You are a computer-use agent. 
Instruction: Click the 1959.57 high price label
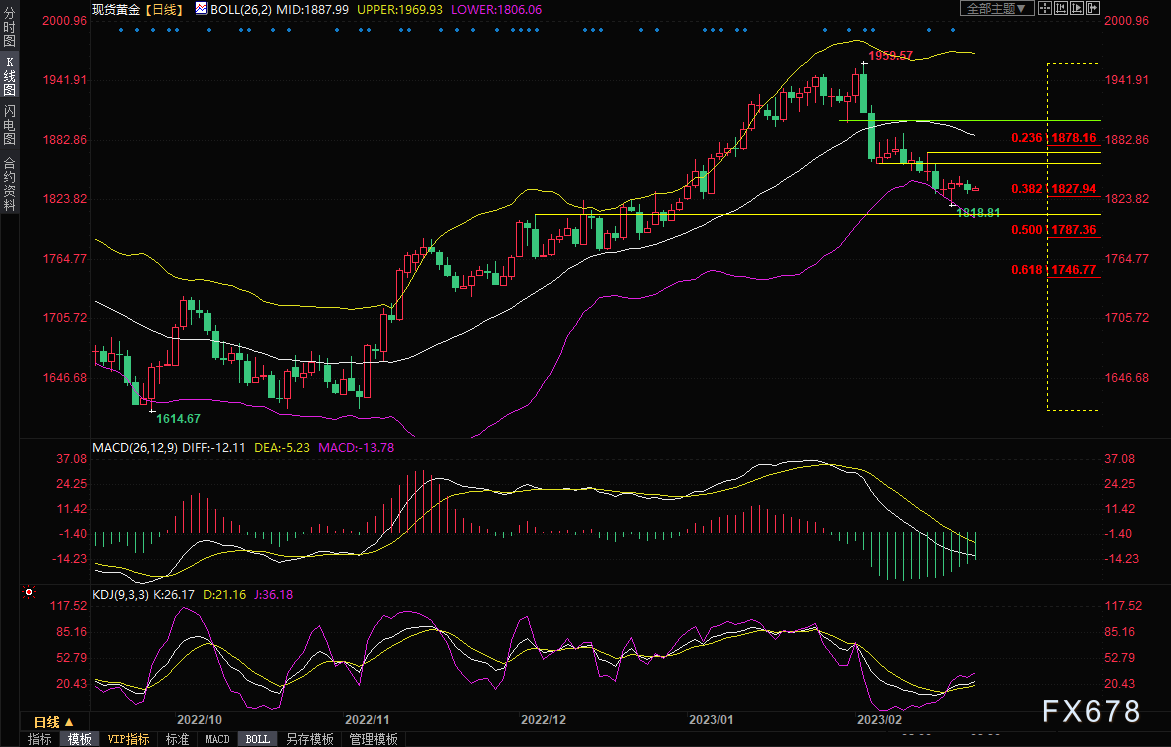coord(890,55)
